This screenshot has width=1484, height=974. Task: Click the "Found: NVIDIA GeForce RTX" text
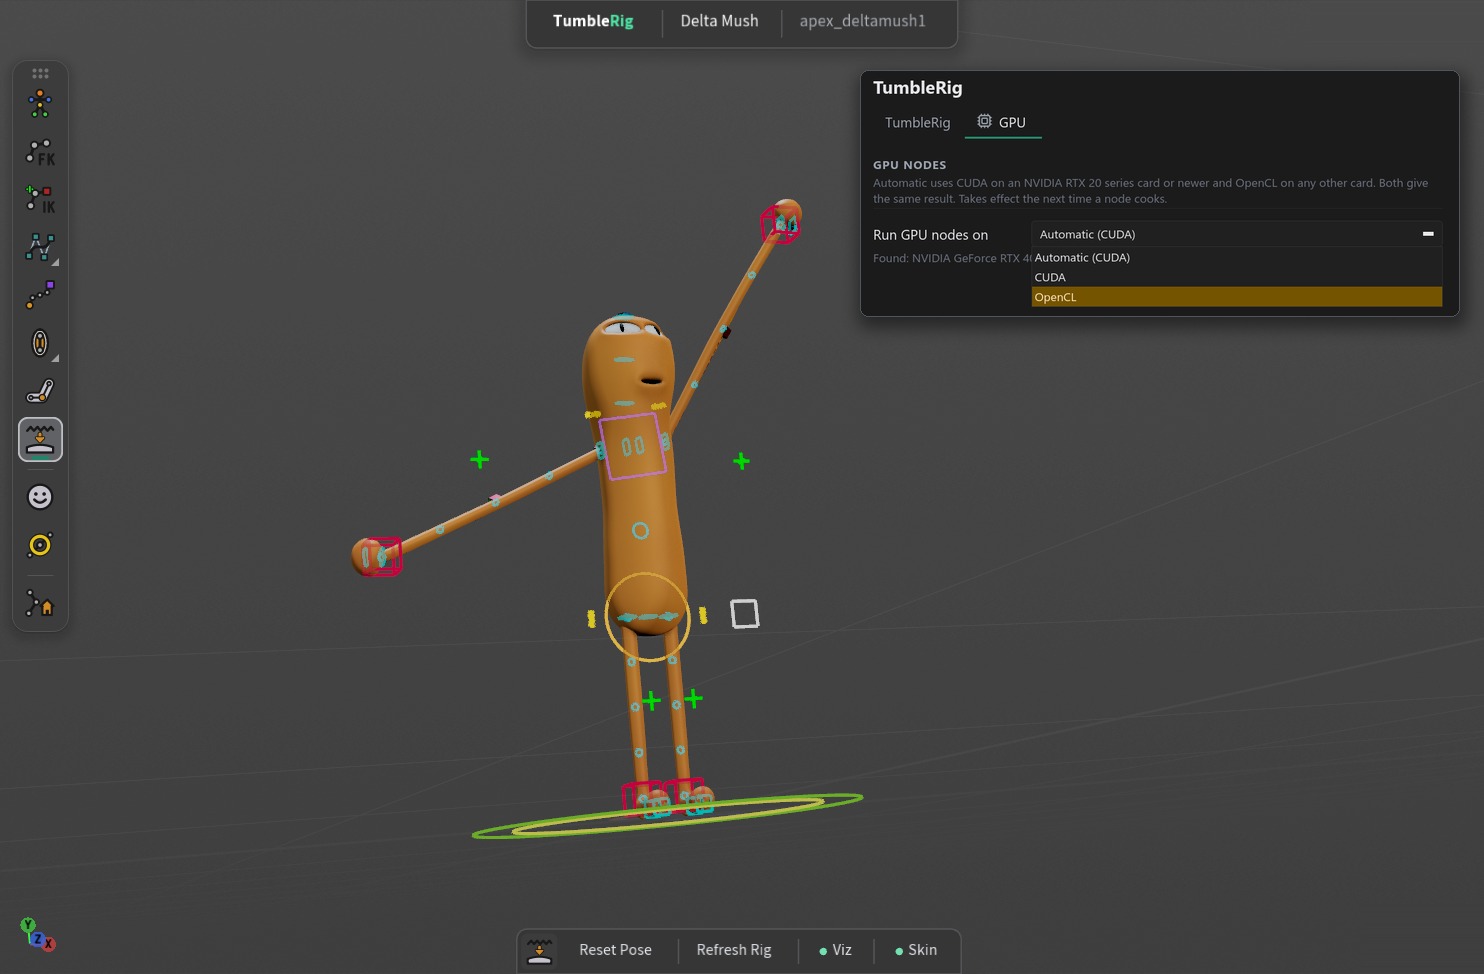(x=952, y=258)
